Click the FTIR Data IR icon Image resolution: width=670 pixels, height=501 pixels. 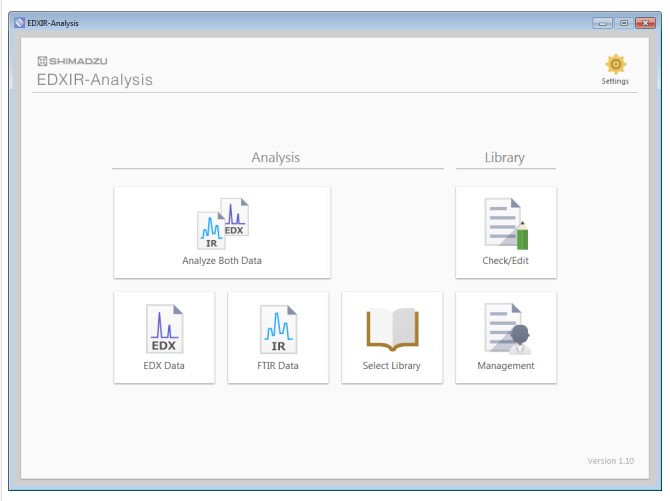[278, 329]
